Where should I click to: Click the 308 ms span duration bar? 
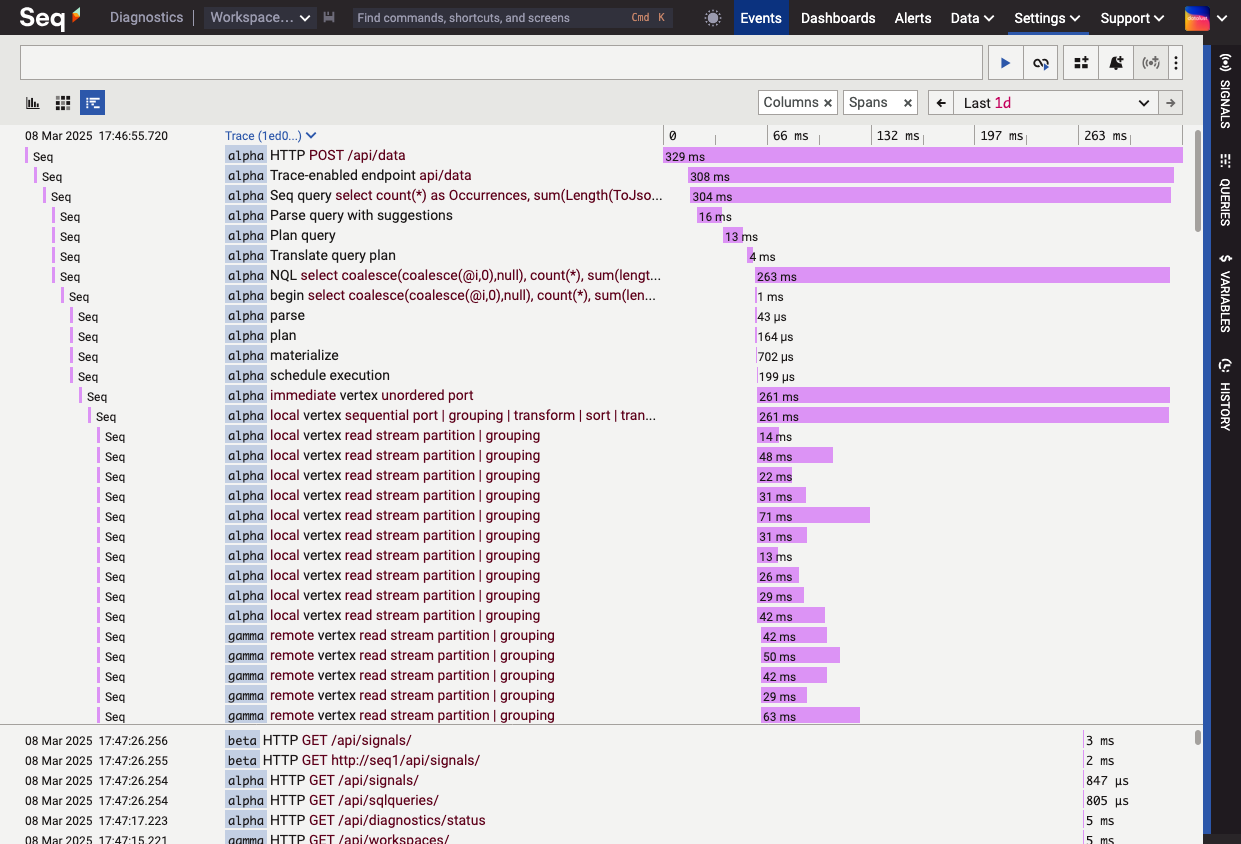(931, 176)
